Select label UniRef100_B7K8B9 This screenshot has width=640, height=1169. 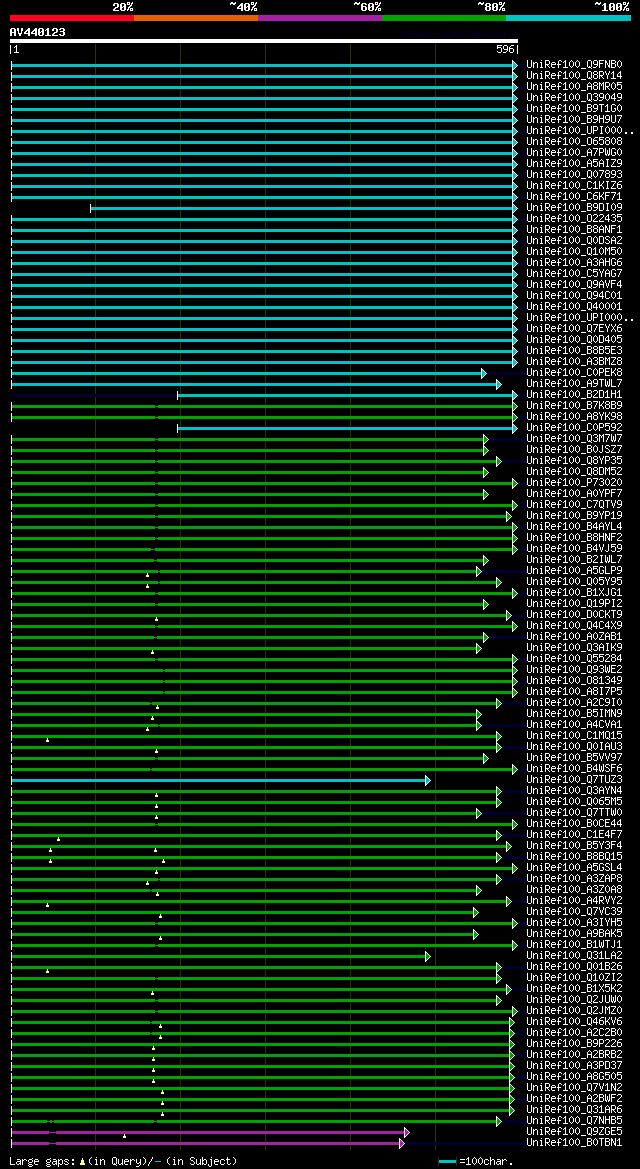coord(574,406)
